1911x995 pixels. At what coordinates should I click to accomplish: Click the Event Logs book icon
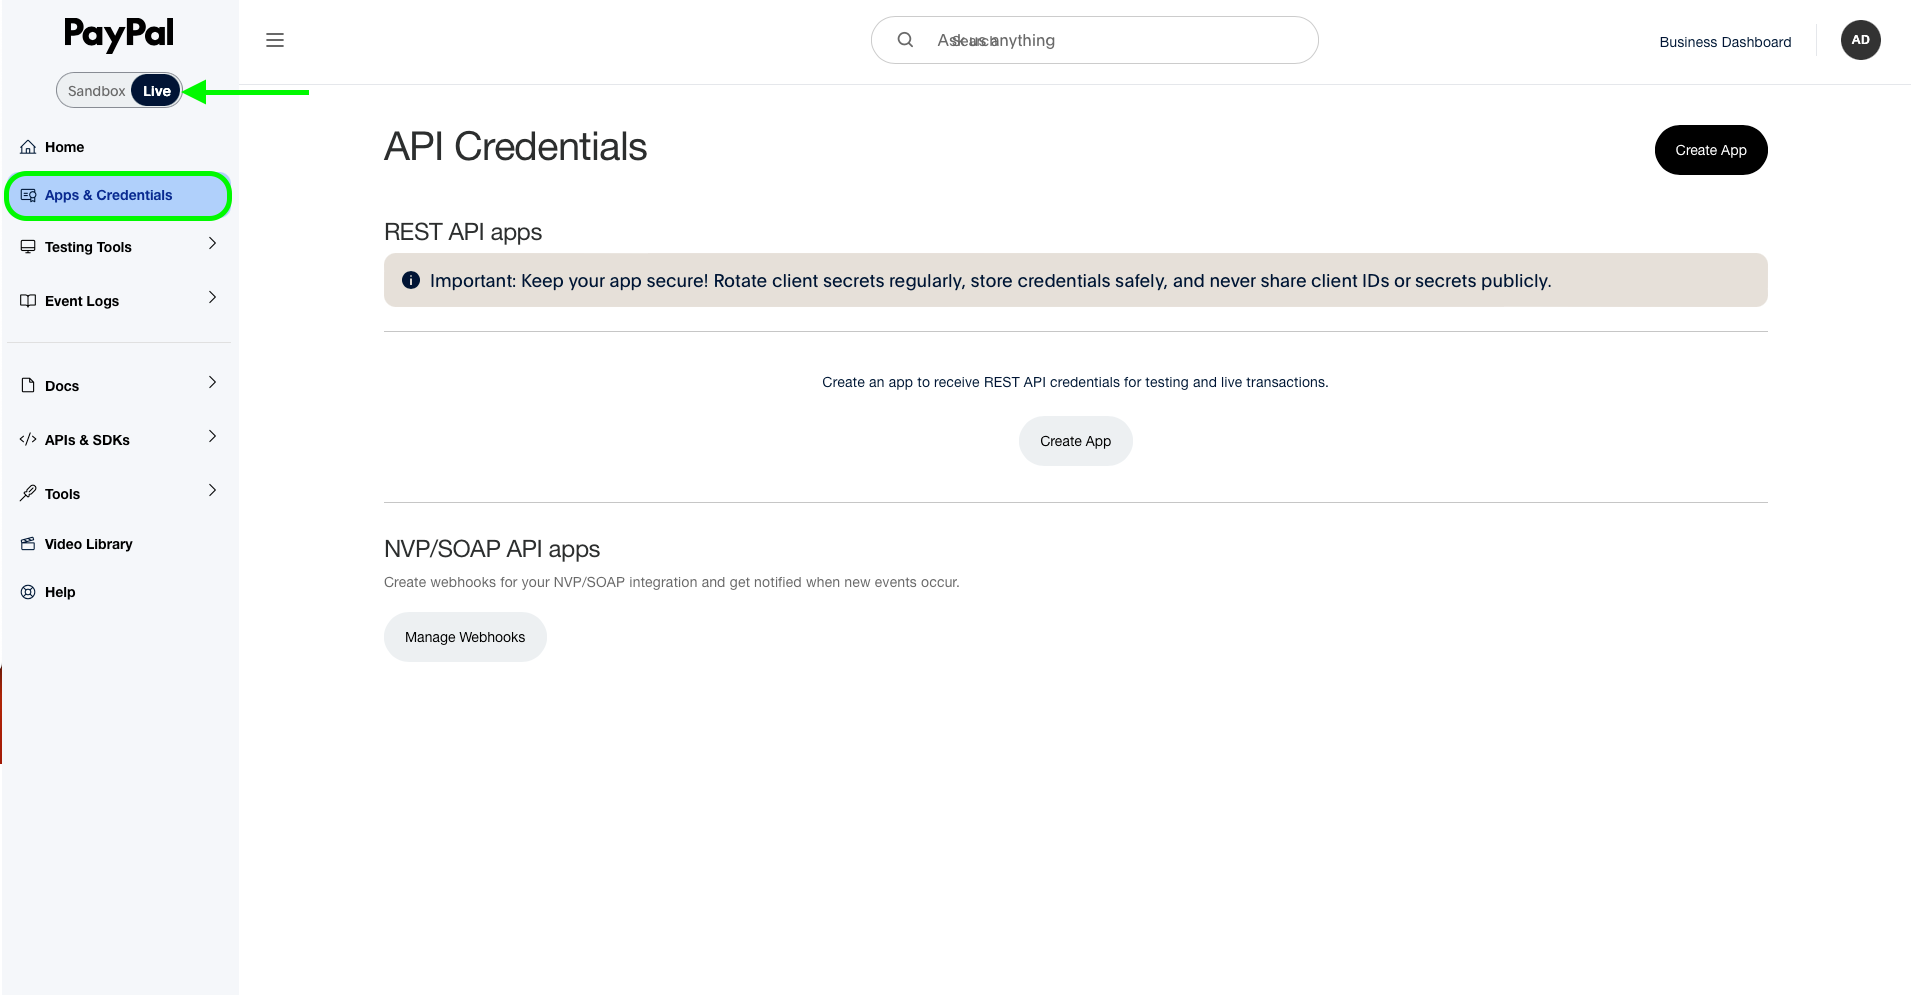28,301
